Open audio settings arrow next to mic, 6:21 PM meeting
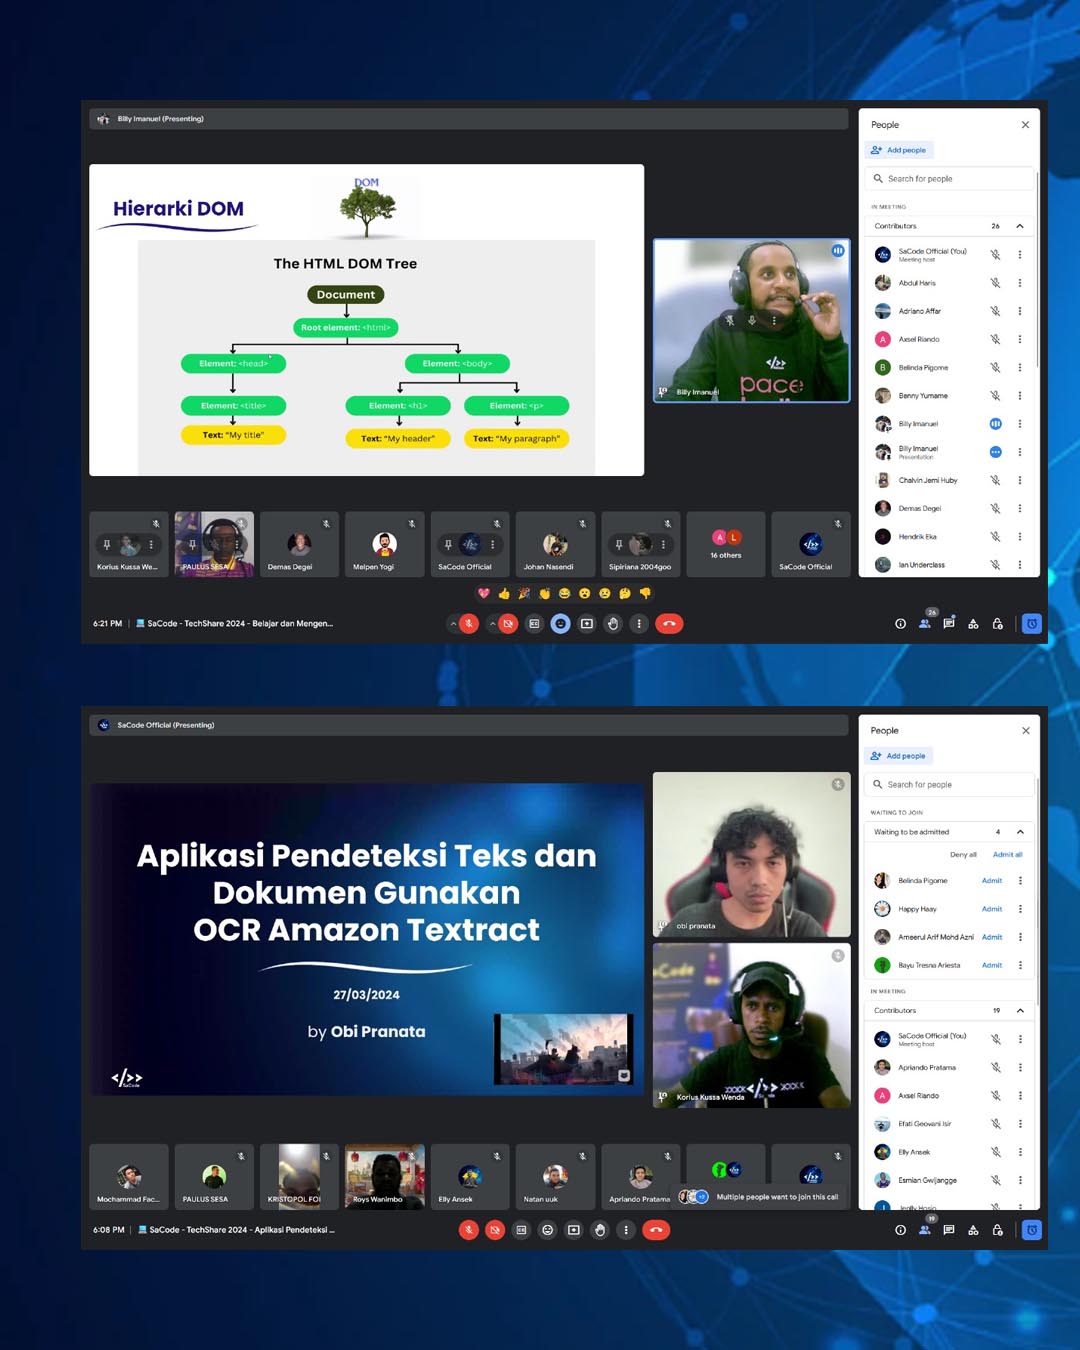 [x=453, y=624]
